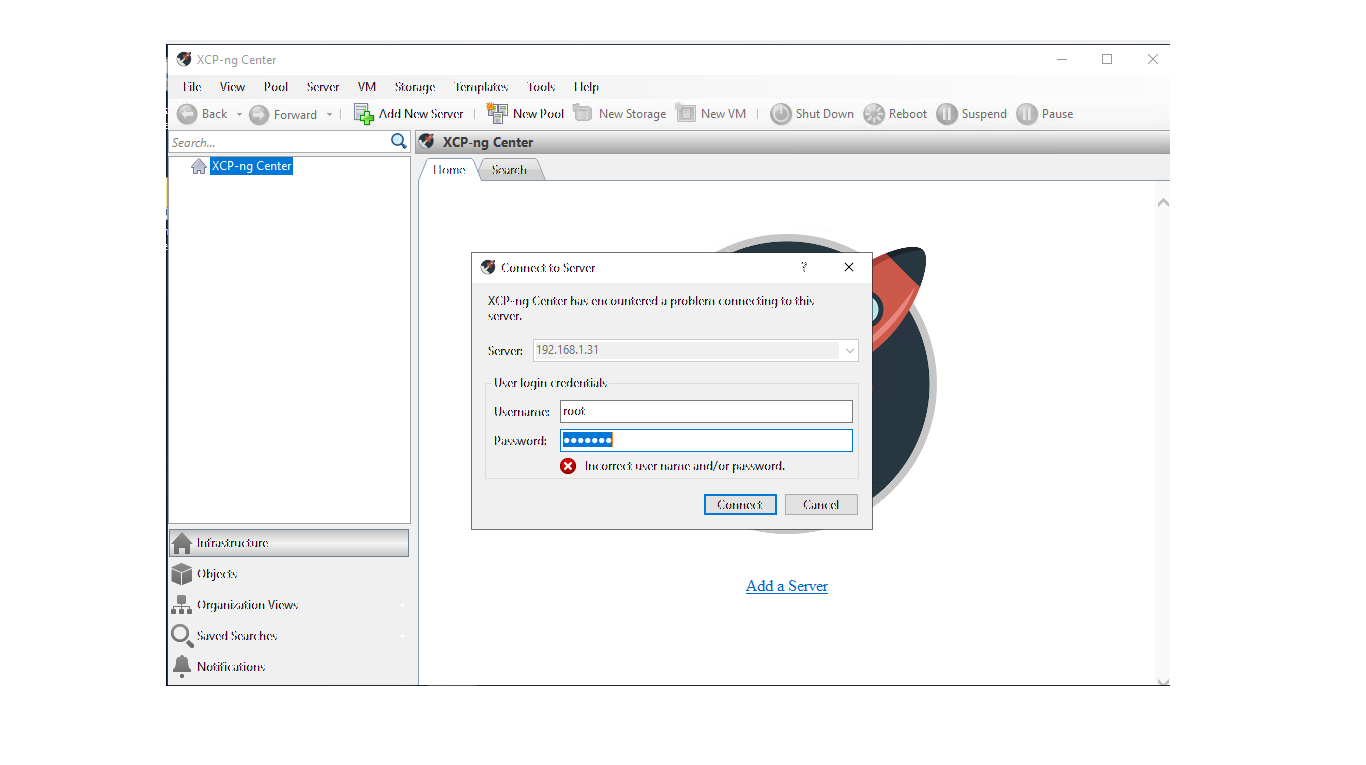Expand the Saved Searches submenu arrow
Screen dimensions: 1366x765
tap(402, 637)
